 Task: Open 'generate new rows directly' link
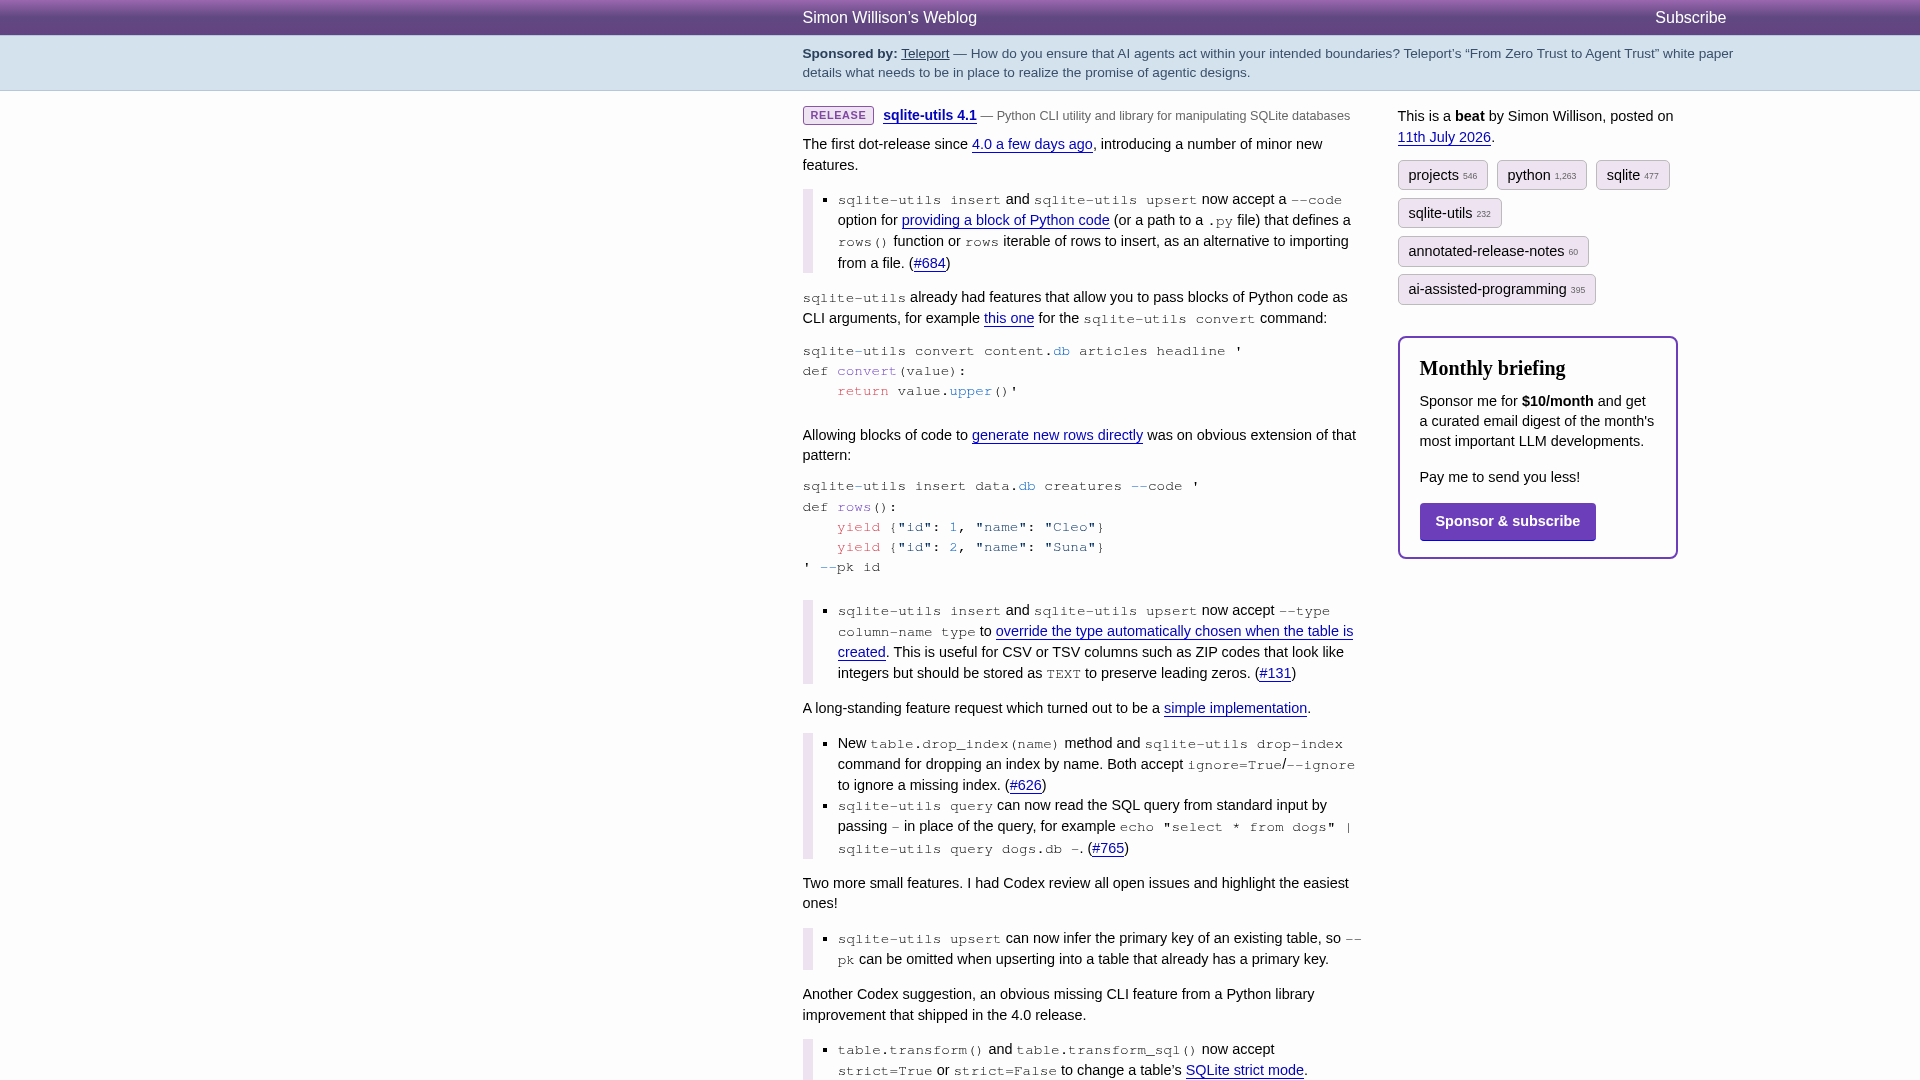(1057, 435)
